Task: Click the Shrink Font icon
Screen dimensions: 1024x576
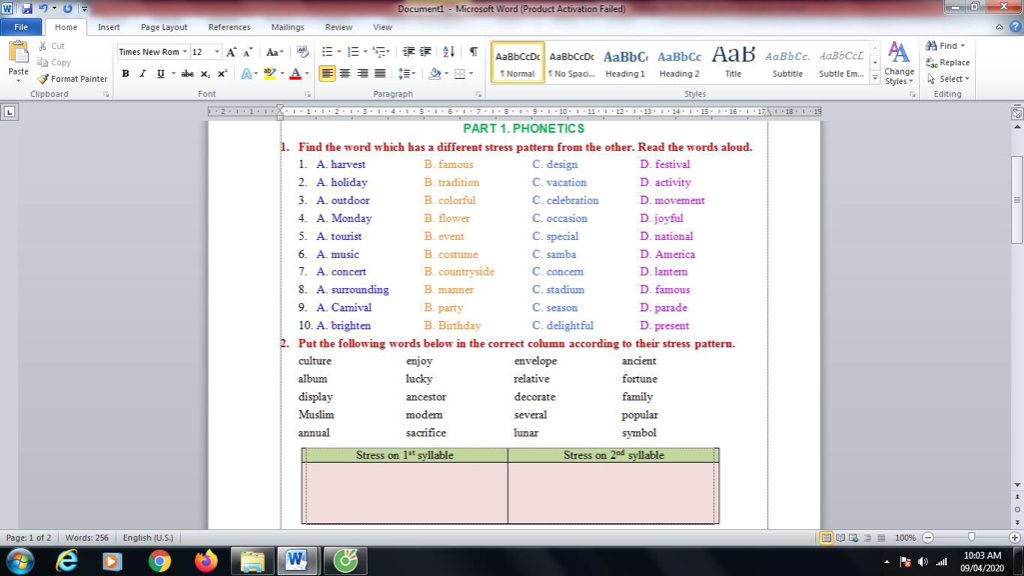Action: (x=248, y=52)
